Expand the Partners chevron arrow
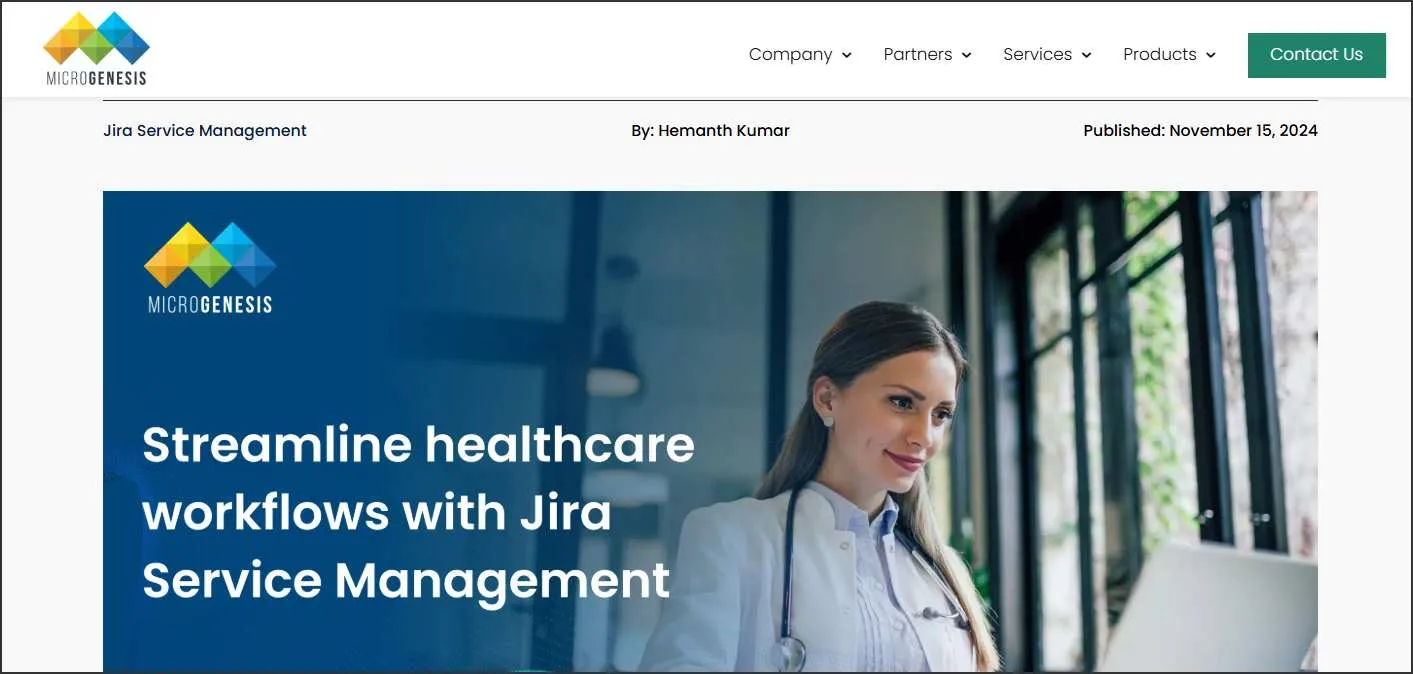Viewport: 1413px width, 674px height. (967, 55)
